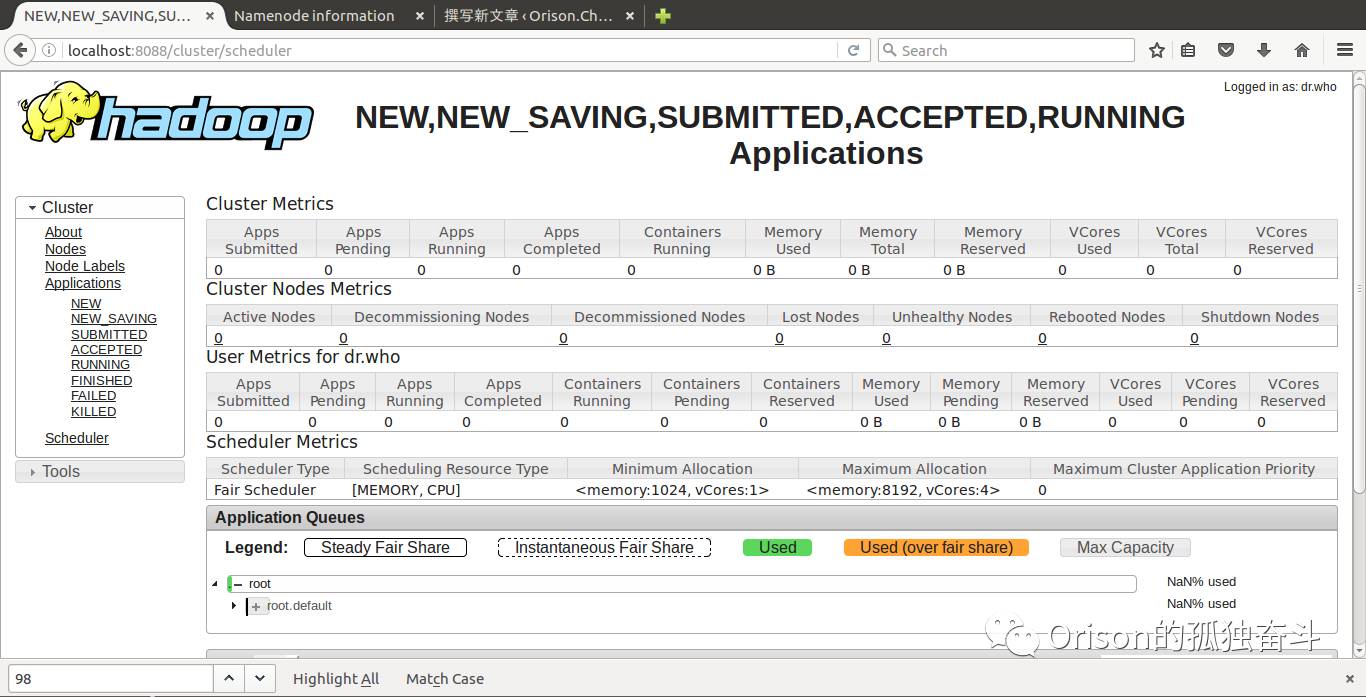1366x697 pixels.
Task: Find previous match with up arrow
Action: tap(229, 678)
